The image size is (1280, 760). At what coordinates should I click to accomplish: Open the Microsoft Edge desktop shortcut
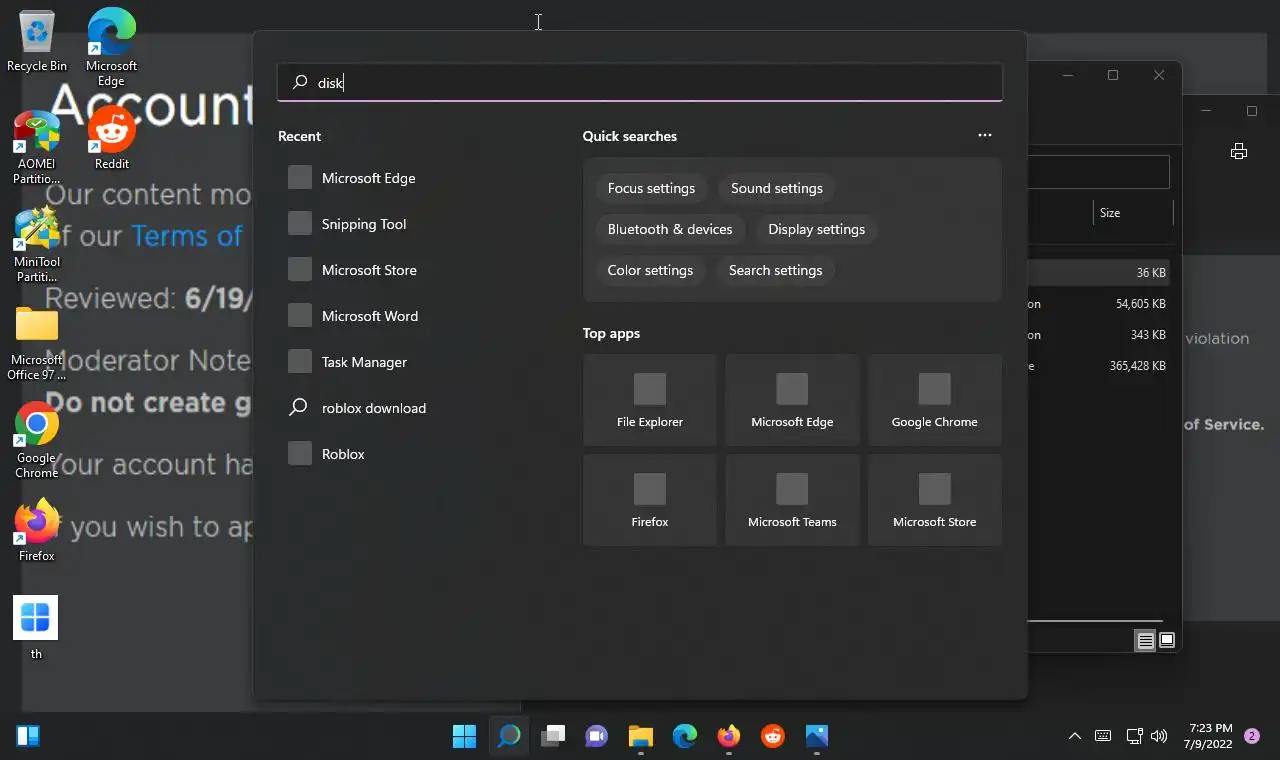pyautogui.click(x=111, y=47)
